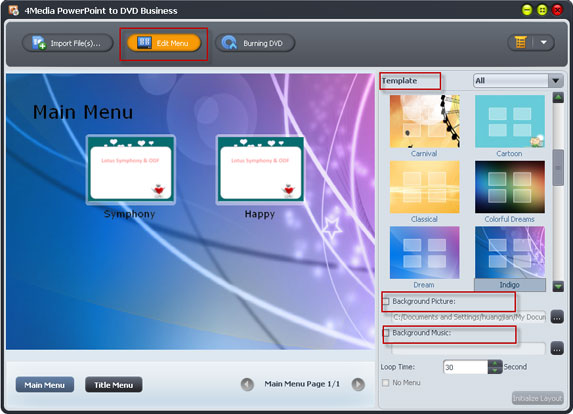Close the 4Media window
This screenshot has height=414, width=573.
pyautogui.click(x=557, y=10)
